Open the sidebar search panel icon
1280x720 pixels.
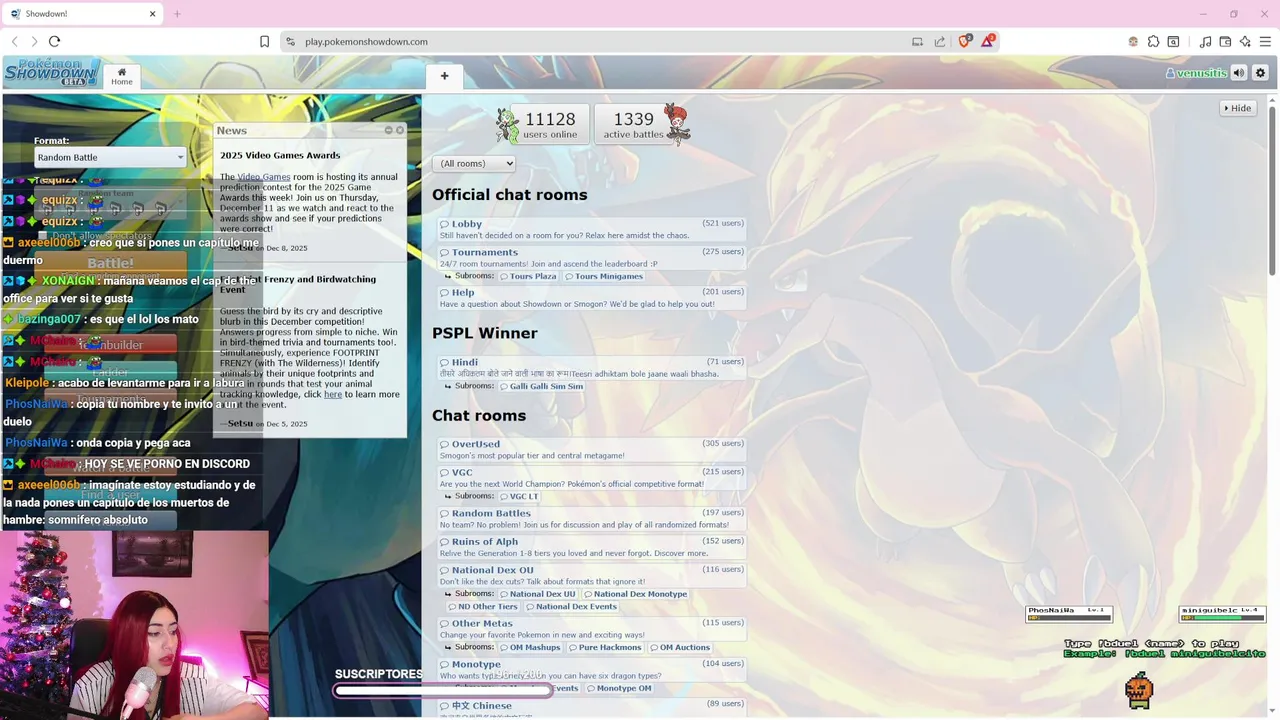pyautogui.click(x=1173, y=41)
